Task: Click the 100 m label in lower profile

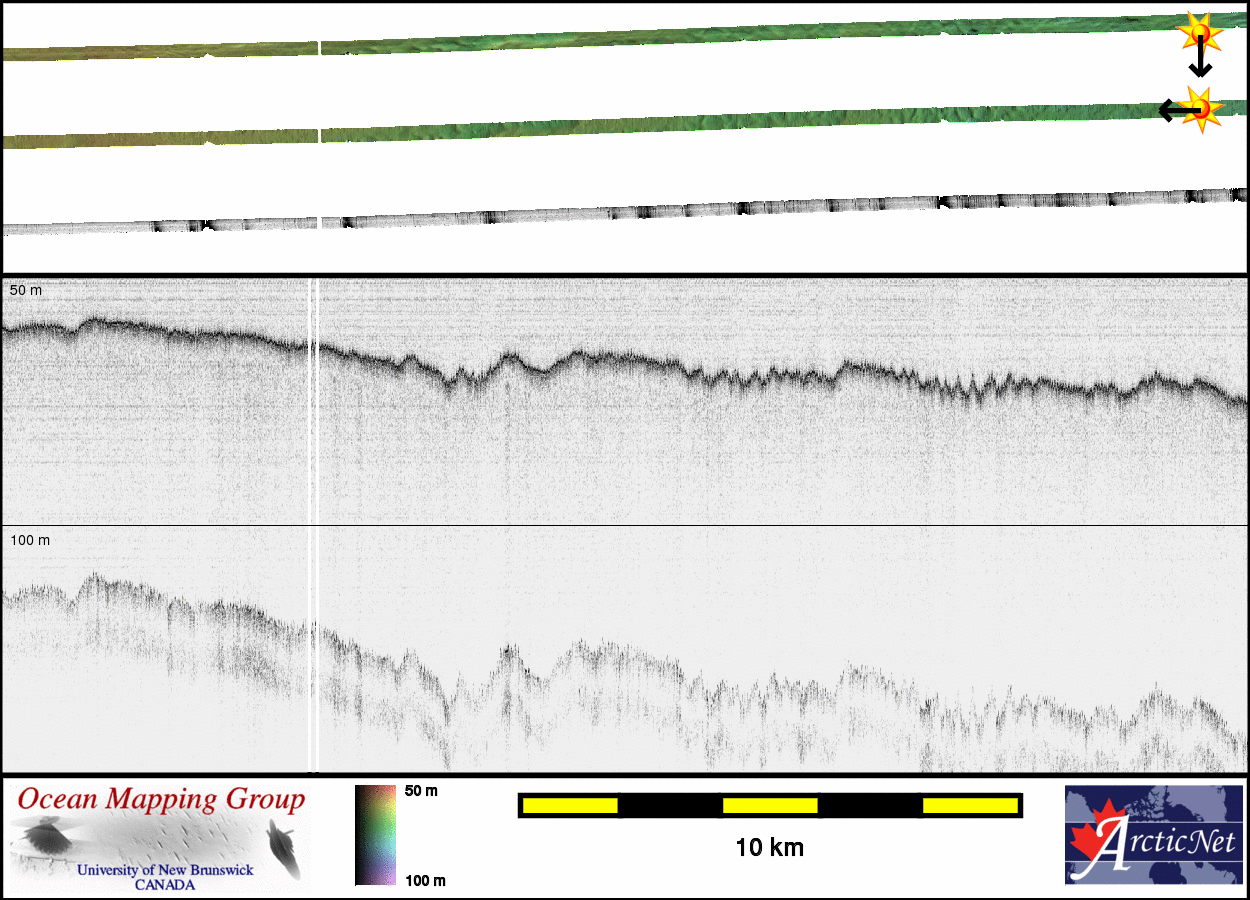Action: click(x=30, y=540)
